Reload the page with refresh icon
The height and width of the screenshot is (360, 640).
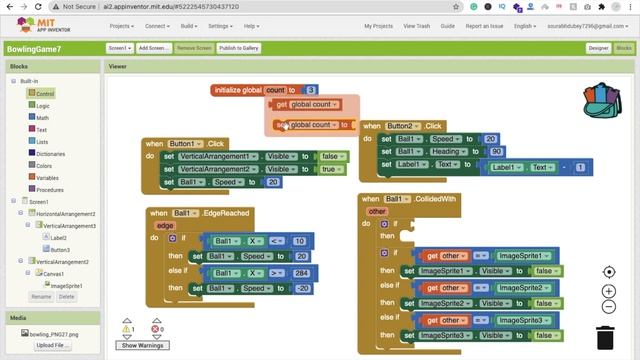tap(38, 7)
